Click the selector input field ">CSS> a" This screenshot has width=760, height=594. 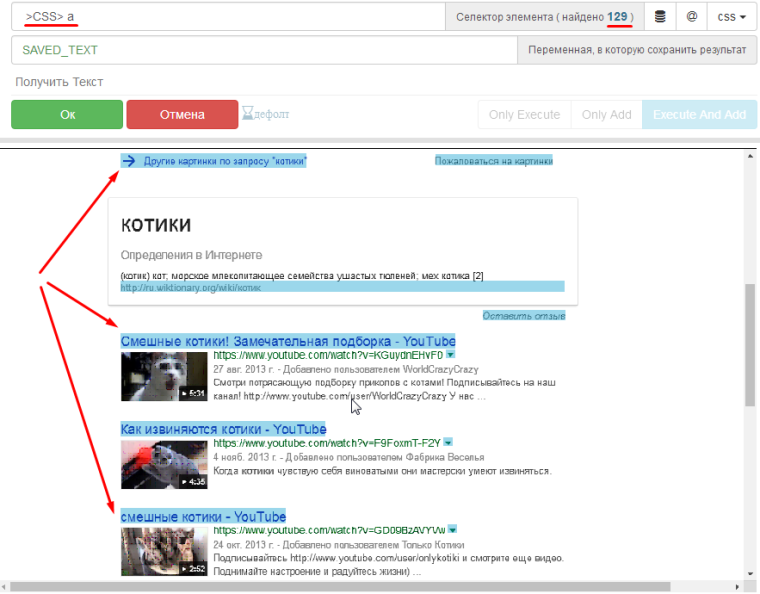click(x=228, y=17)
